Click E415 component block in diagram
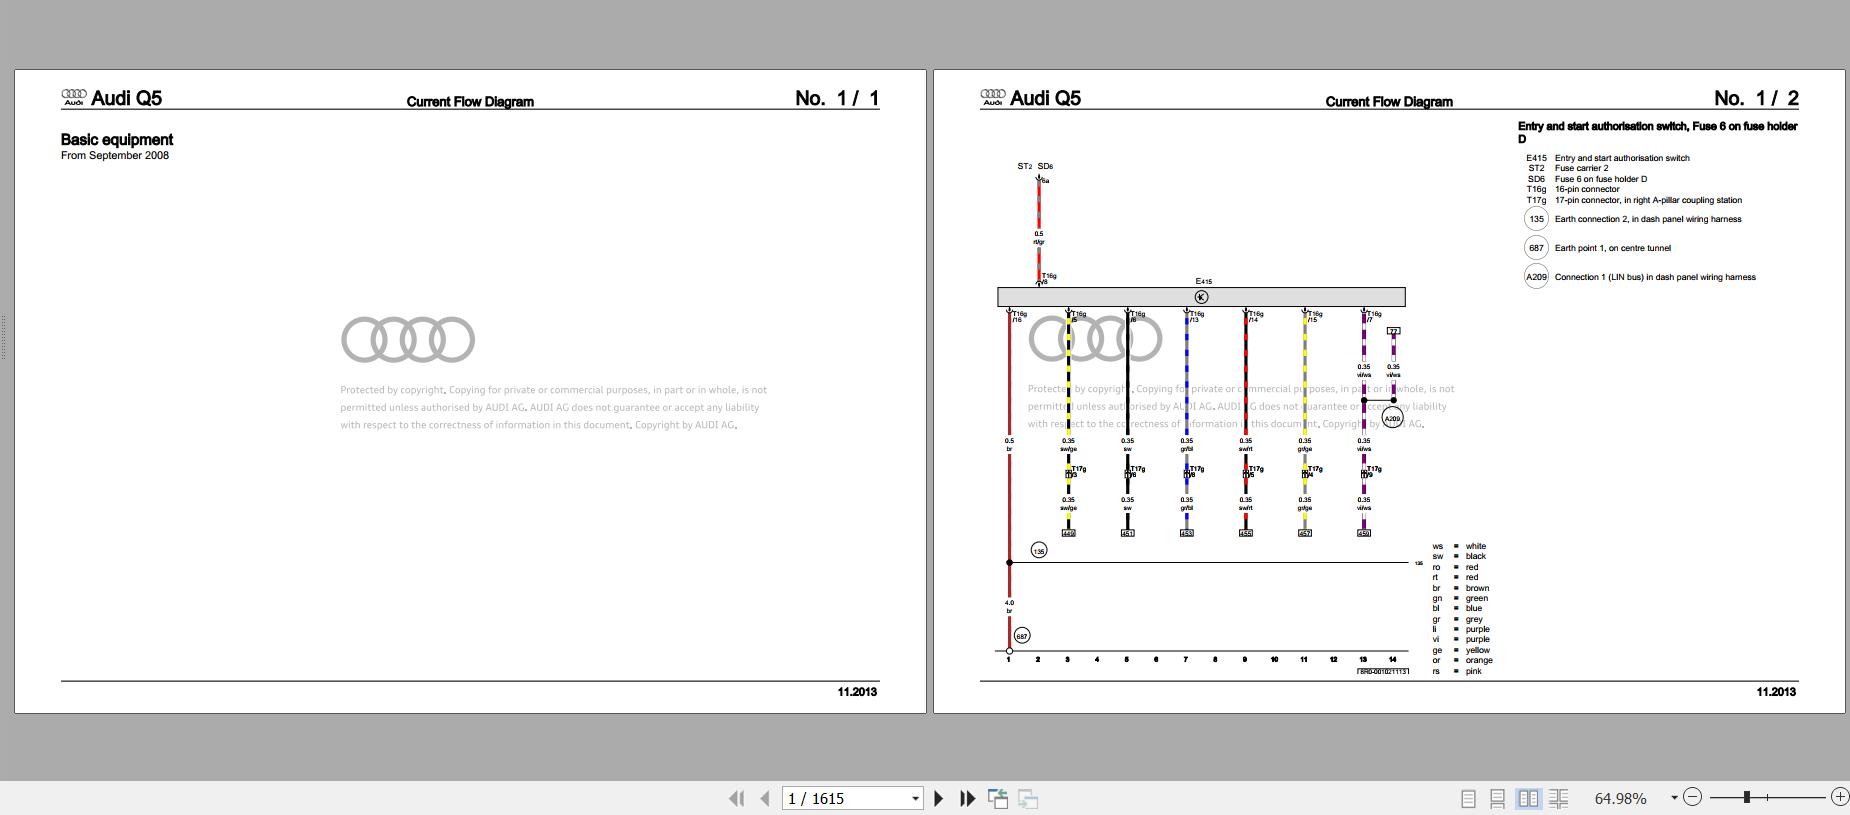 pos(1201,297)
